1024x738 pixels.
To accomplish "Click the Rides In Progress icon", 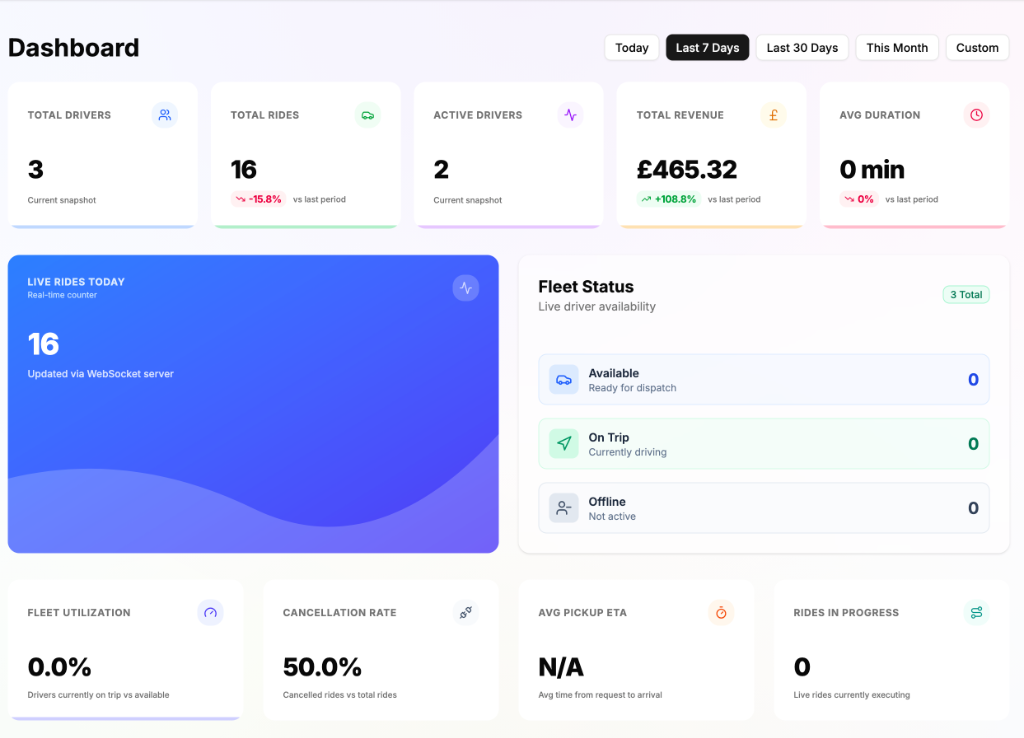I will 976,612.
